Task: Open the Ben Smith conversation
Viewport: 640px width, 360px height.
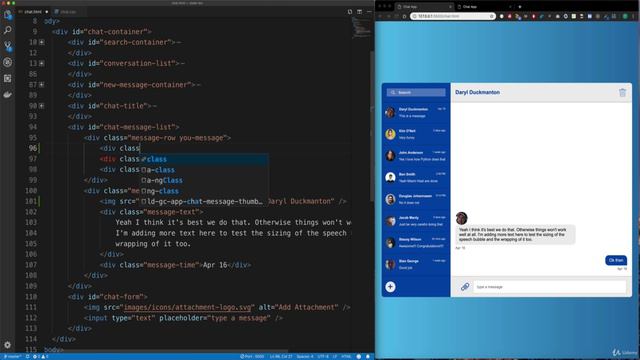Action: click(416, 178)
